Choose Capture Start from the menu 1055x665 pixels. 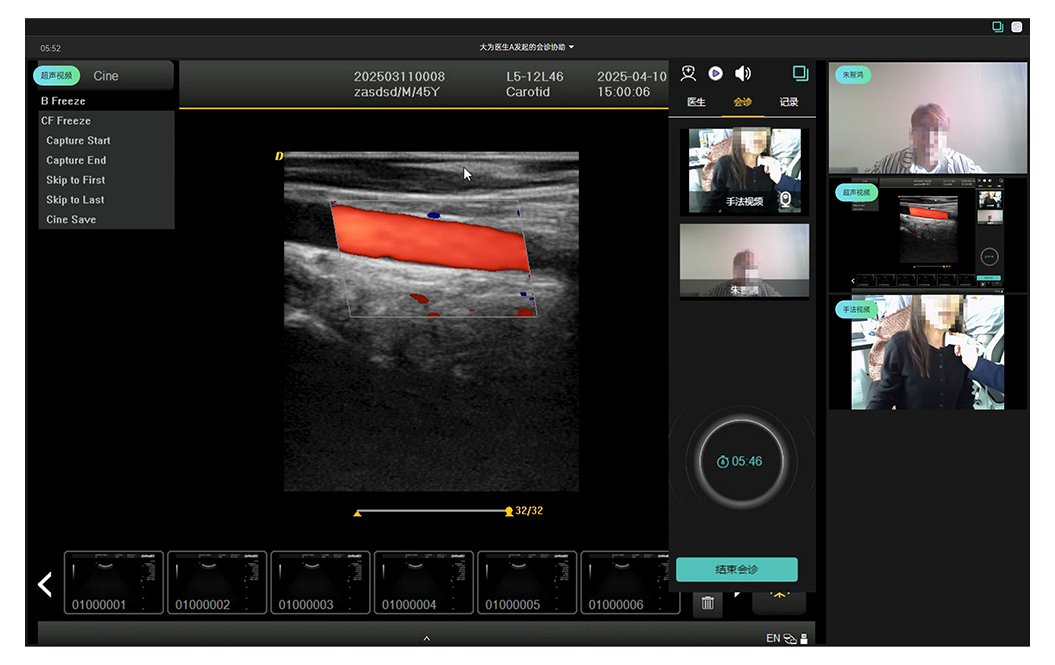click(78, 141)
